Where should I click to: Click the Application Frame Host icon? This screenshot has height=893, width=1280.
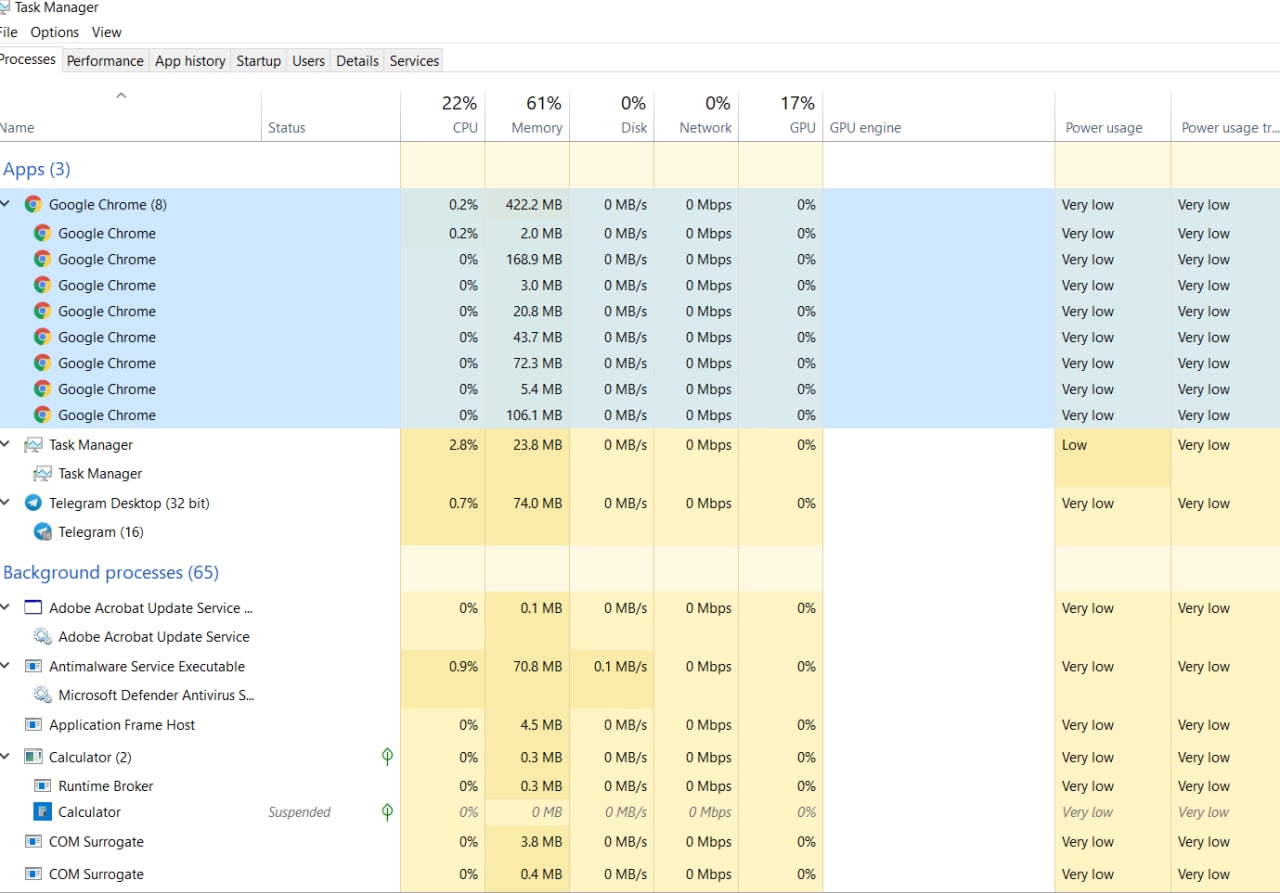[x=33, y=725]
